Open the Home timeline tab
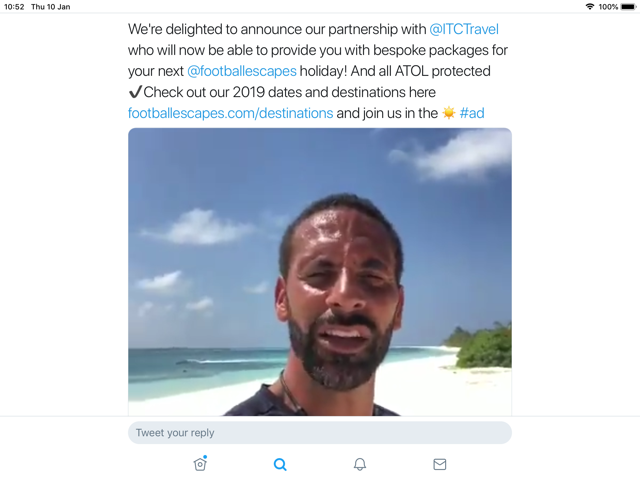The width and height of the screenshot is (640, 480). click(200, 464)
